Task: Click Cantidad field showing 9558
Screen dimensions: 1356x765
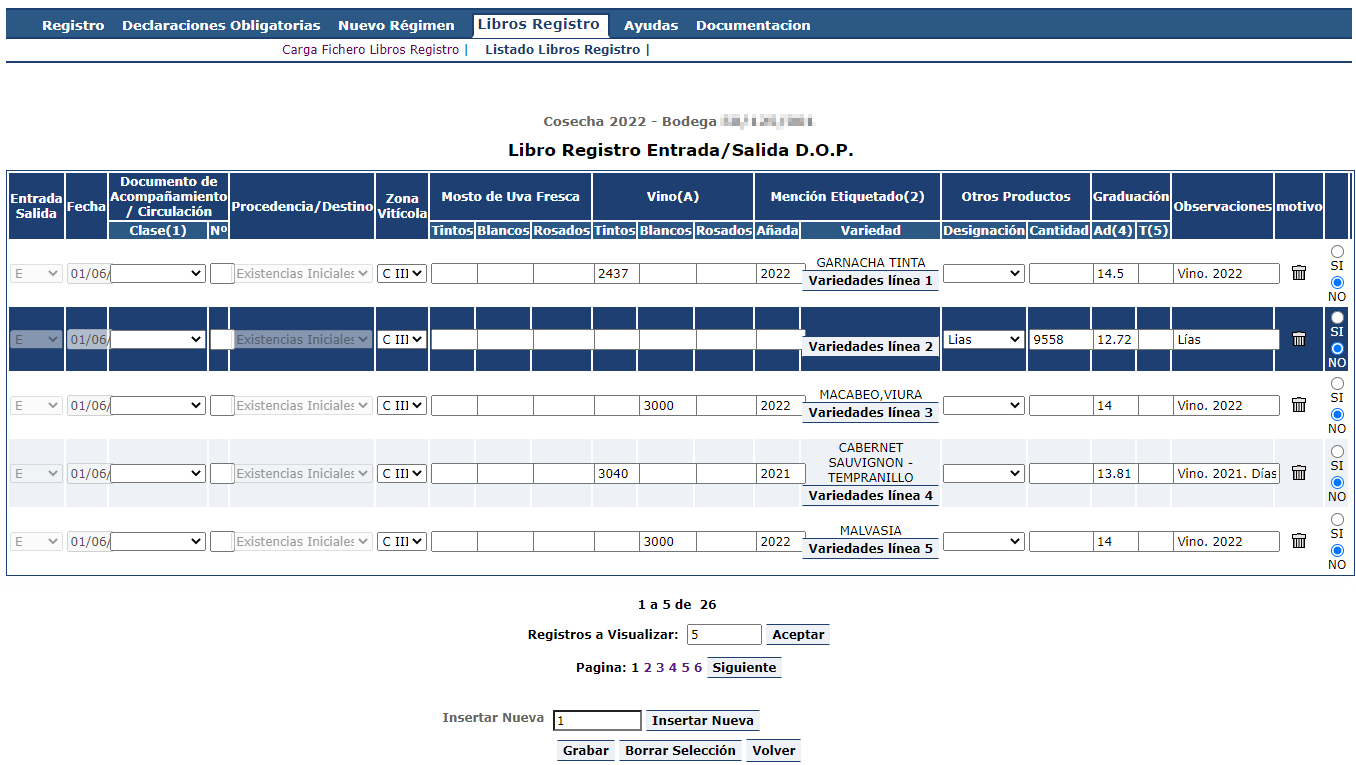Action: (x=1059, y=339)
